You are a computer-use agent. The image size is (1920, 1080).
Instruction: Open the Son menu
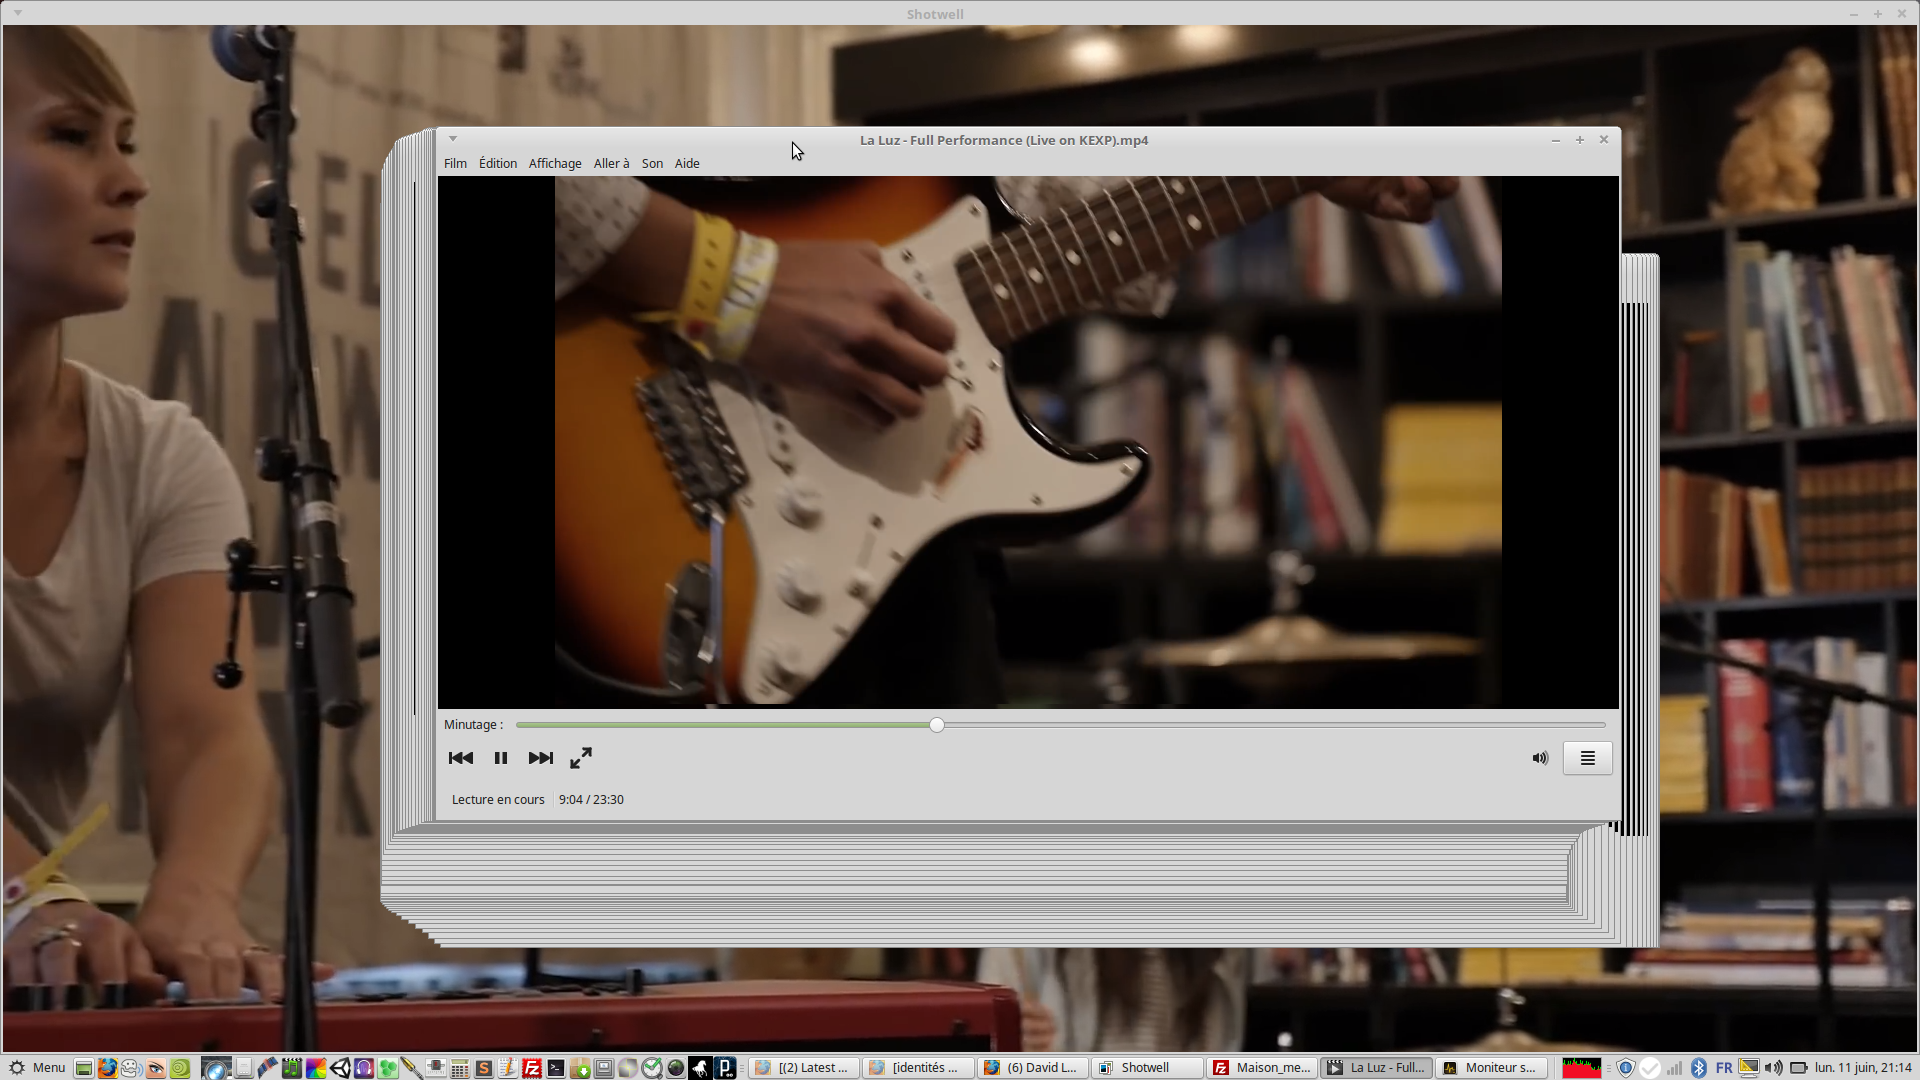(652, 163)
